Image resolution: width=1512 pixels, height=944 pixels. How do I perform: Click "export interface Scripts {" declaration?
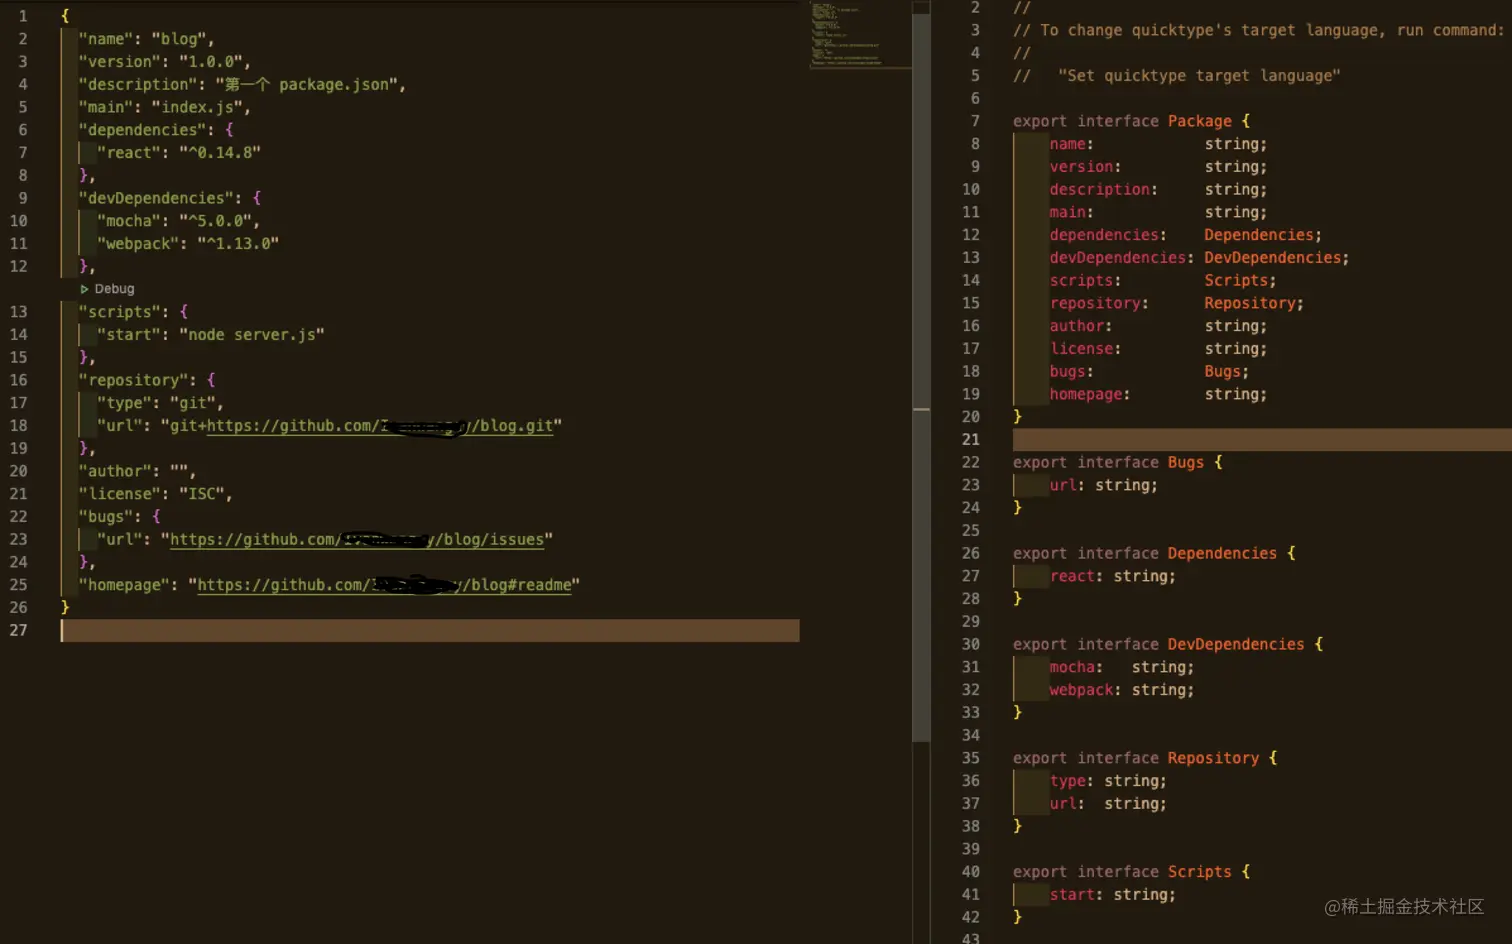1131,872
